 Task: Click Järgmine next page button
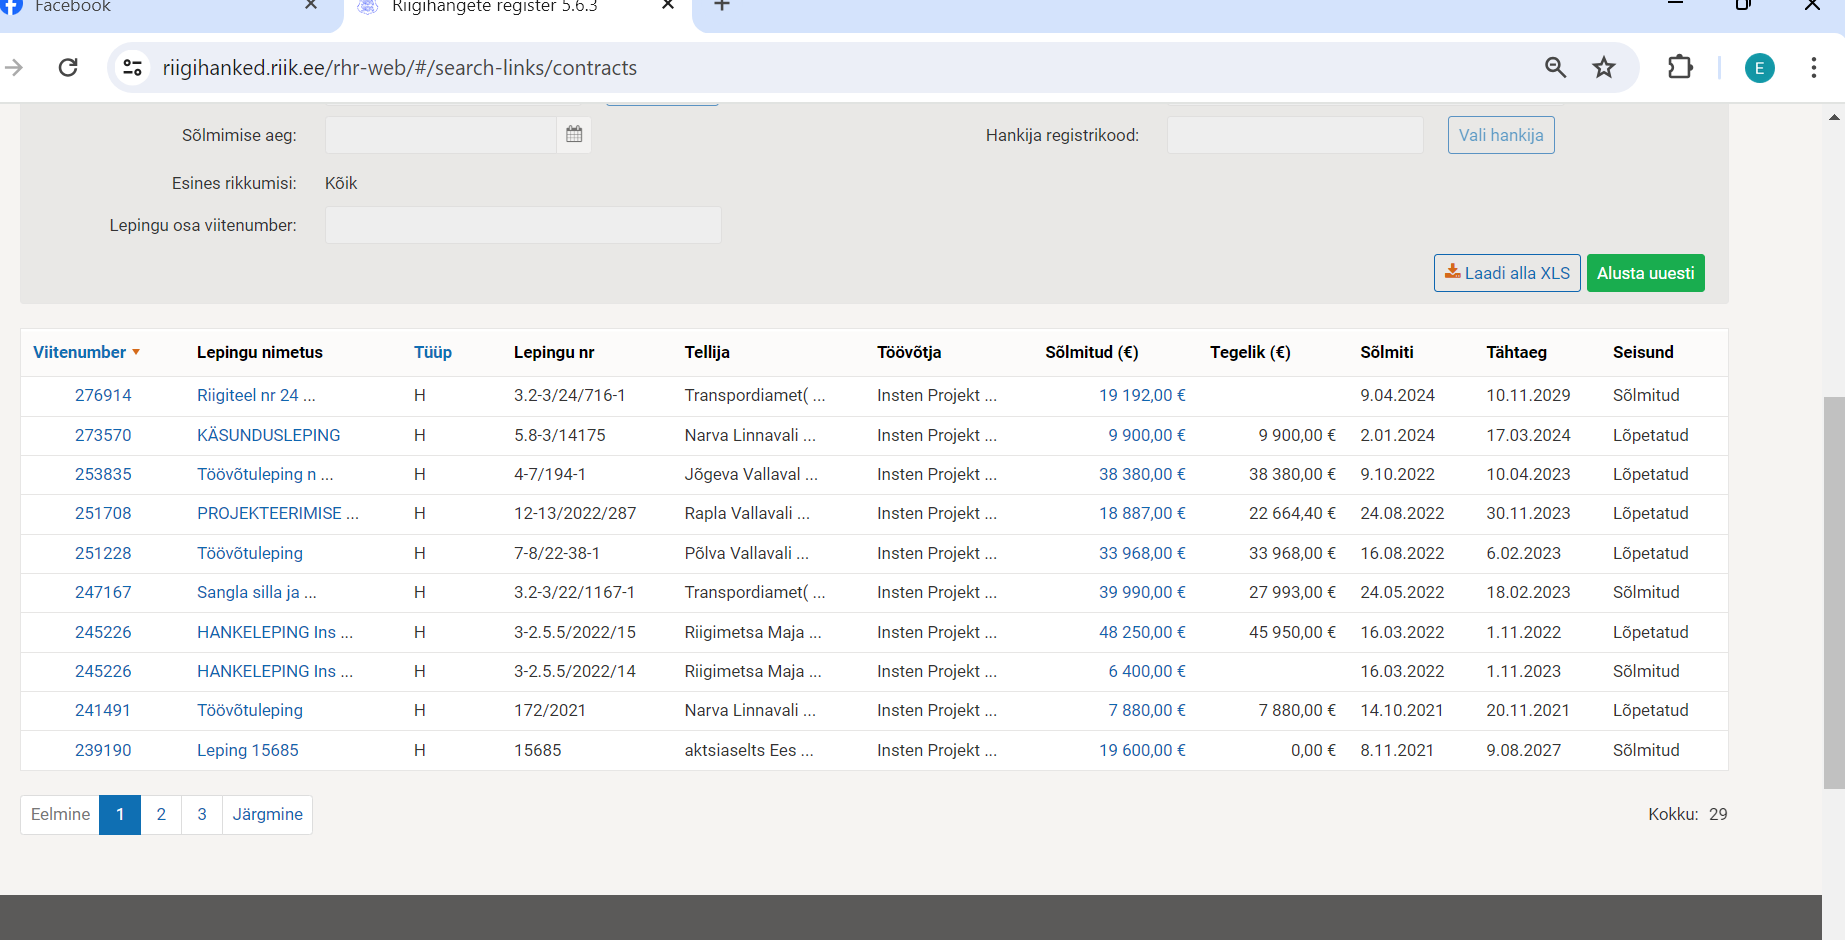click(267, 814)
